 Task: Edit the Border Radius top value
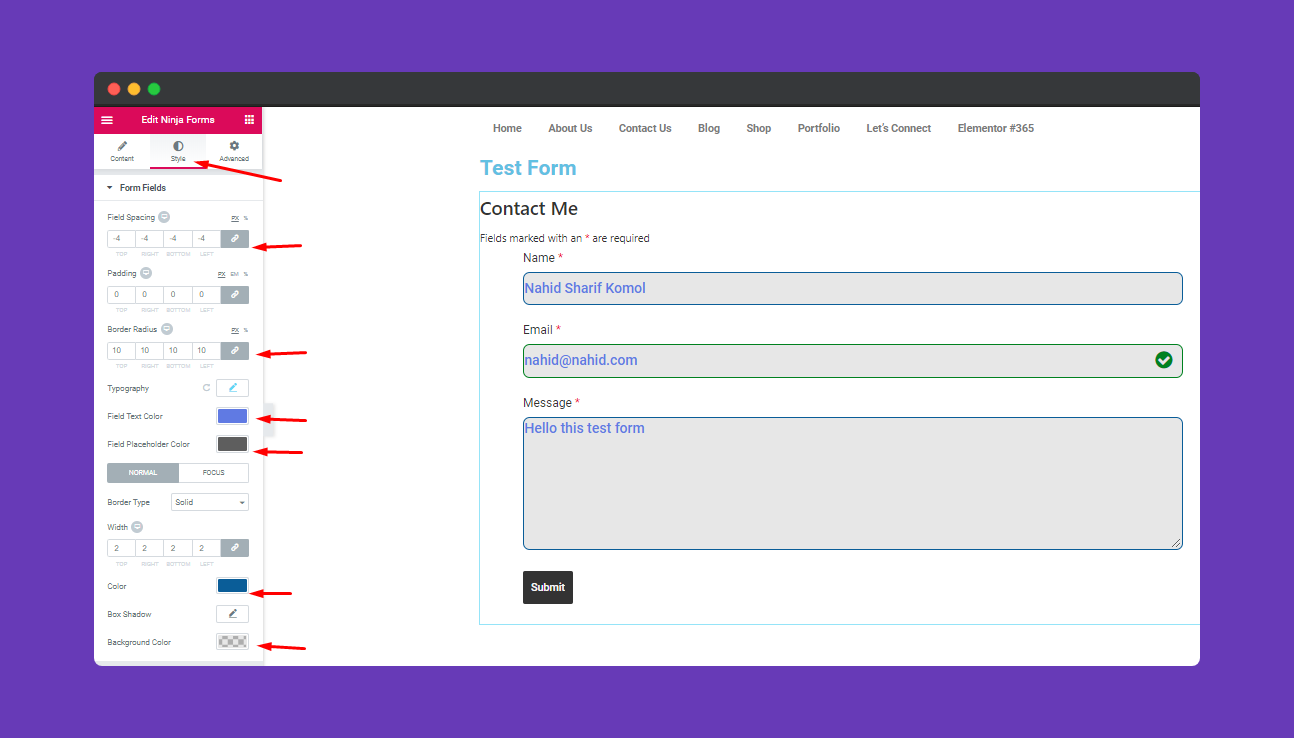[x=121, y=351]
